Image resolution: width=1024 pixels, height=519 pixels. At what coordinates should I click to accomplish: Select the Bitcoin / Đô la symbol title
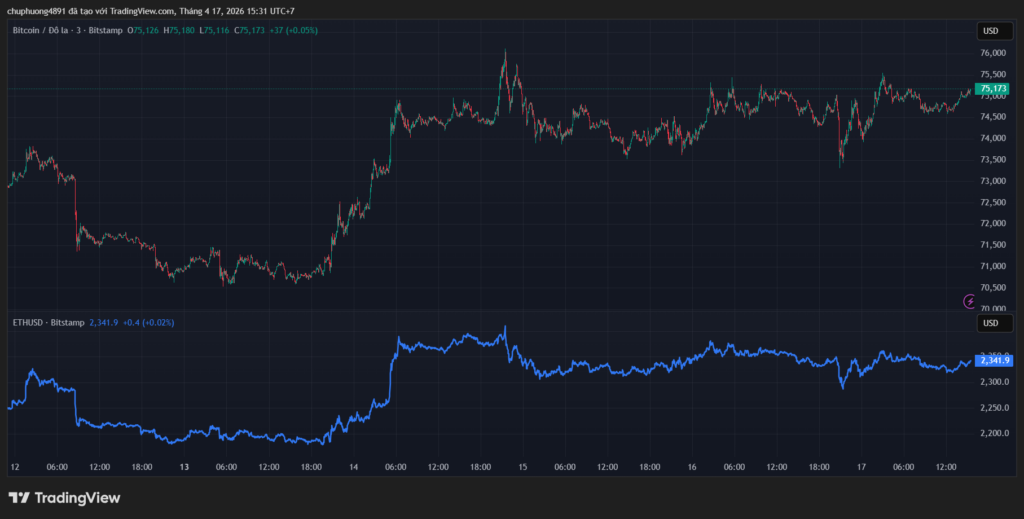[x=53, y=31]
